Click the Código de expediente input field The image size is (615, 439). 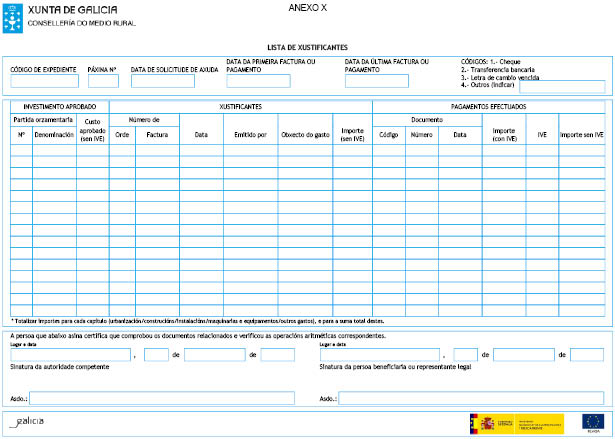click(44, 81)
